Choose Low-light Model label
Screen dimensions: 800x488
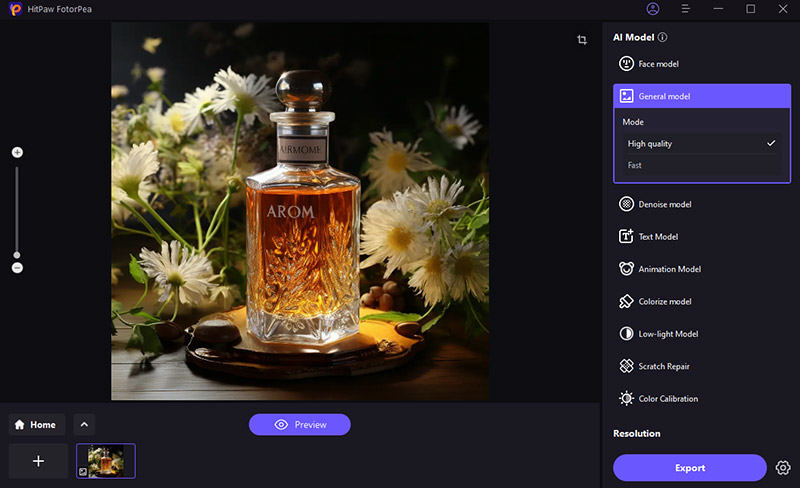pyautogui.click(x=668, y=334)
